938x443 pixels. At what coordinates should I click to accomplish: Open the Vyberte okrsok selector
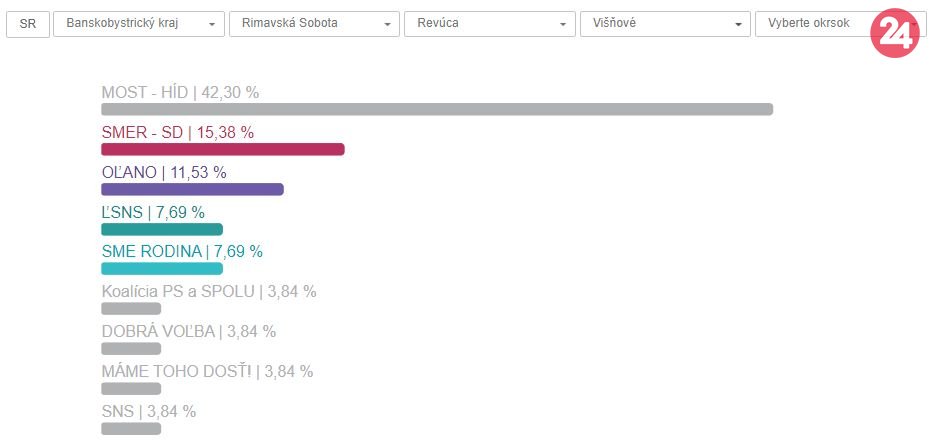pyautogui.click(x=810, y=24)
